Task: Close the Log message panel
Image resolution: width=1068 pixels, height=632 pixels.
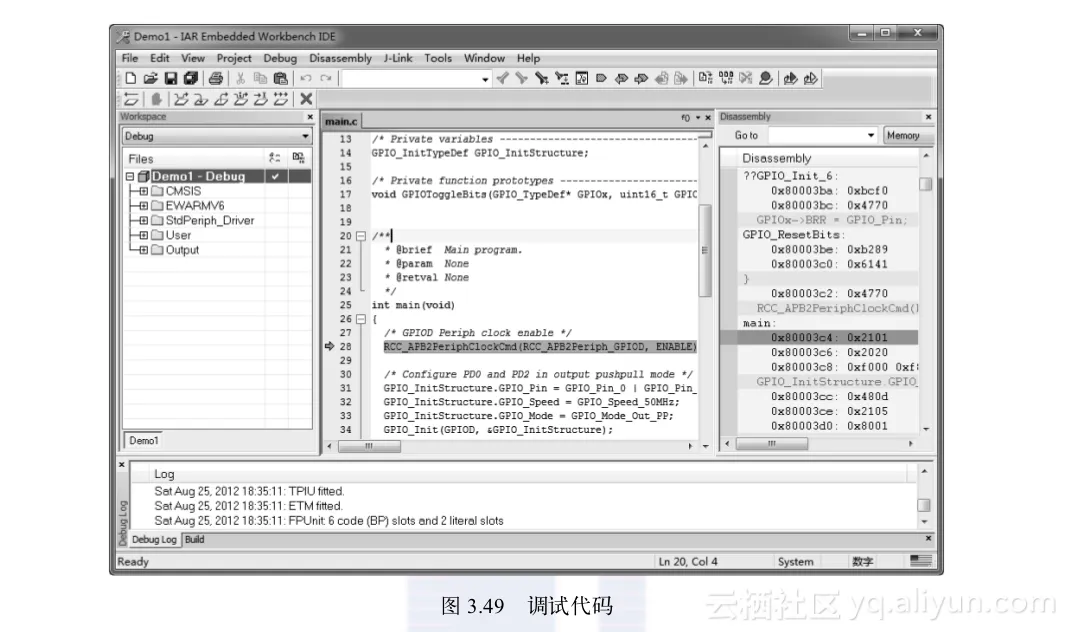Action: click(122, 464)
